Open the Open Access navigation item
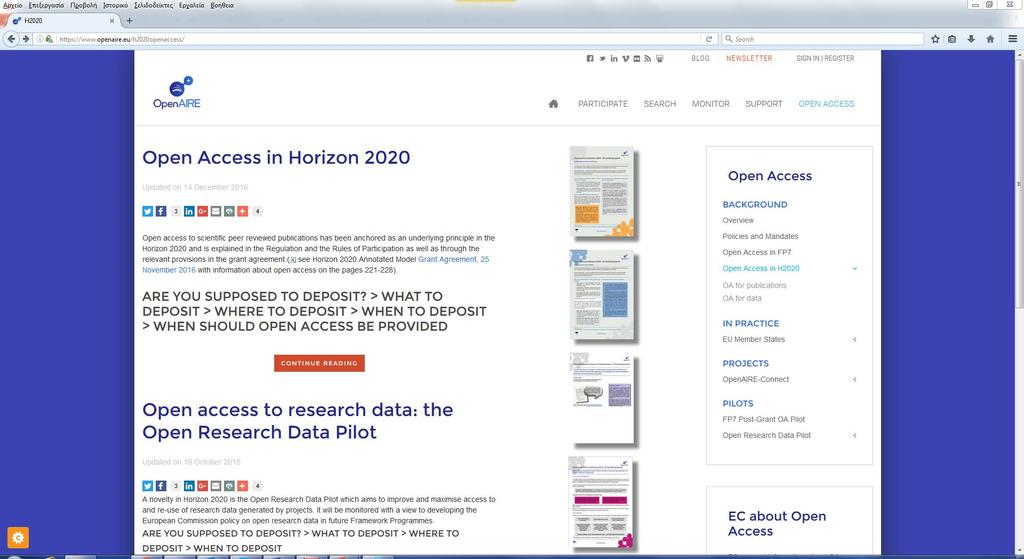This screenshot has height=559, width=1024. pos(826,104)
